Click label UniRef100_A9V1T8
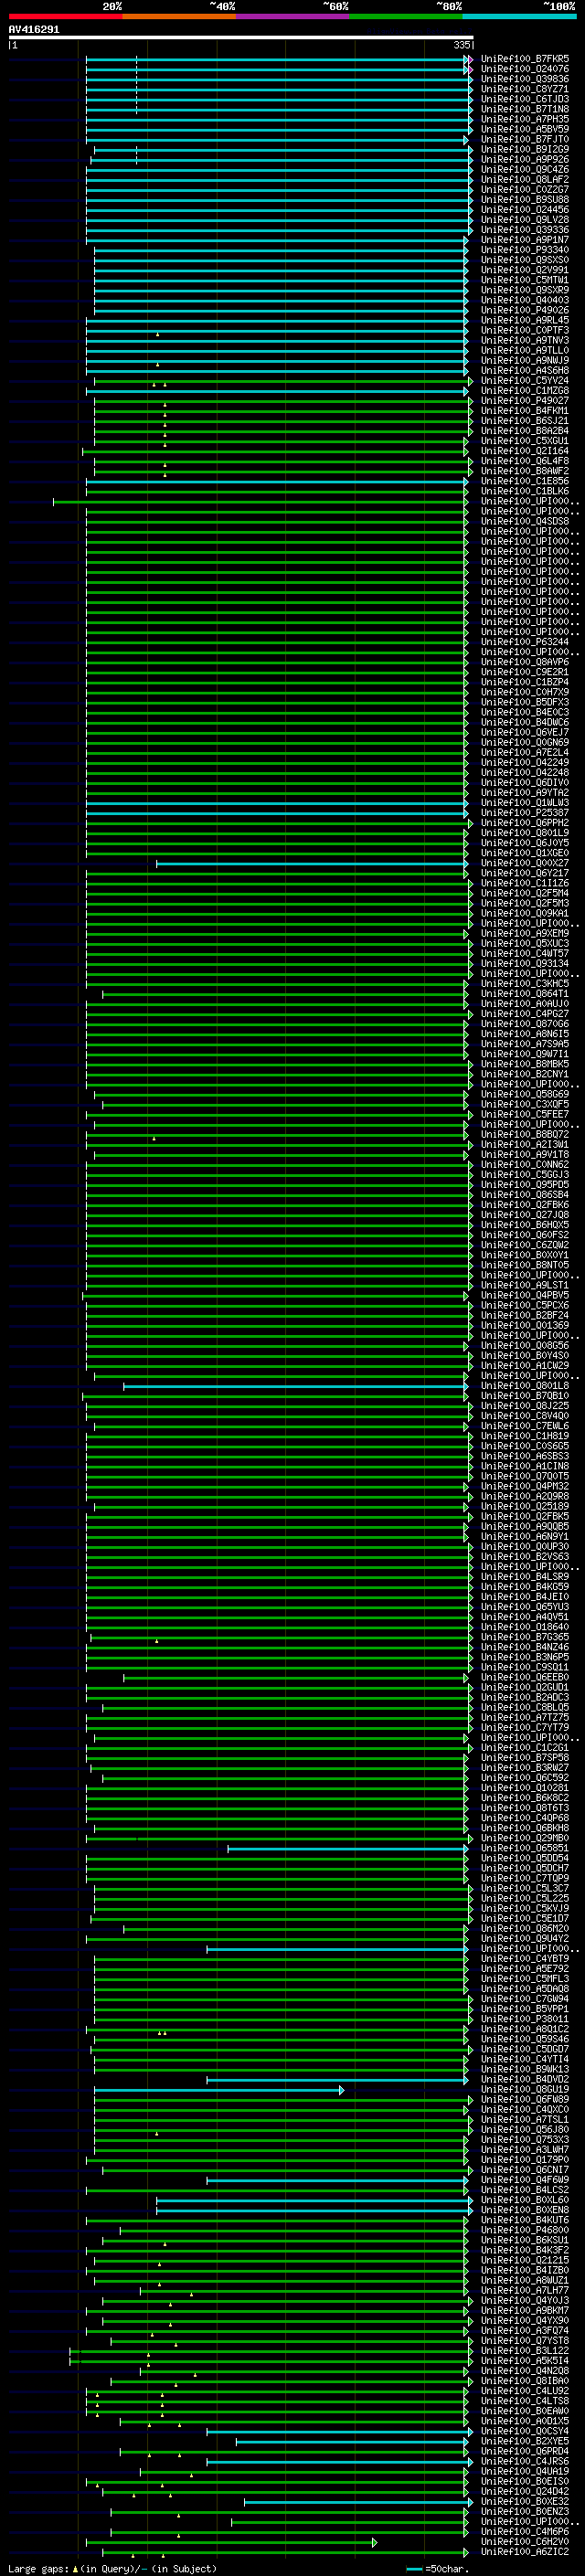This screenshot has height=2576, width=585. point(525,1154)
